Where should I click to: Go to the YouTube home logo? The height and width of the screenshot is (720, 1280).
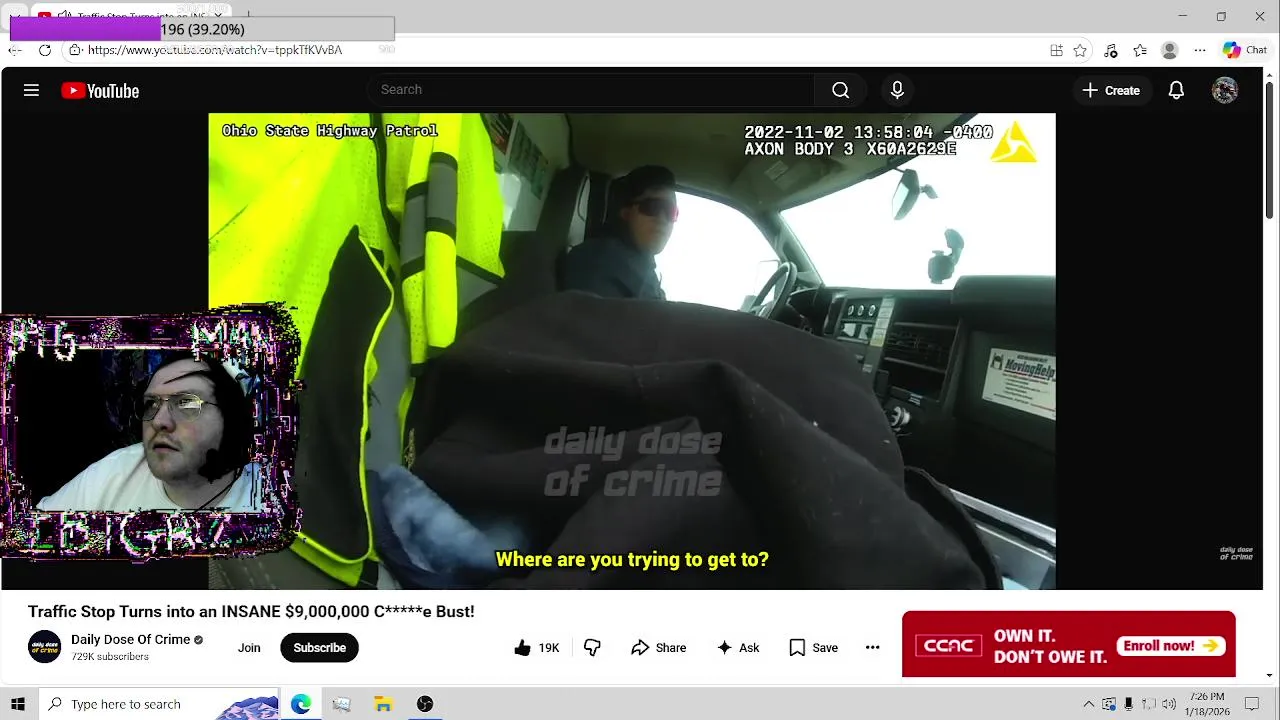(x=100, y=91)
